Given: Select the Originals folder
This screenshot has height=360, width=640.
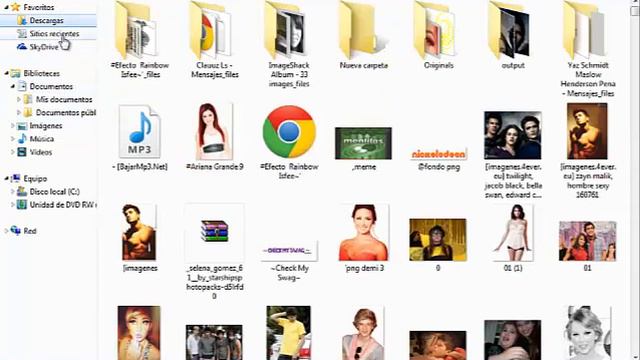Looking at the screenshot, I should tap(438, 35).
